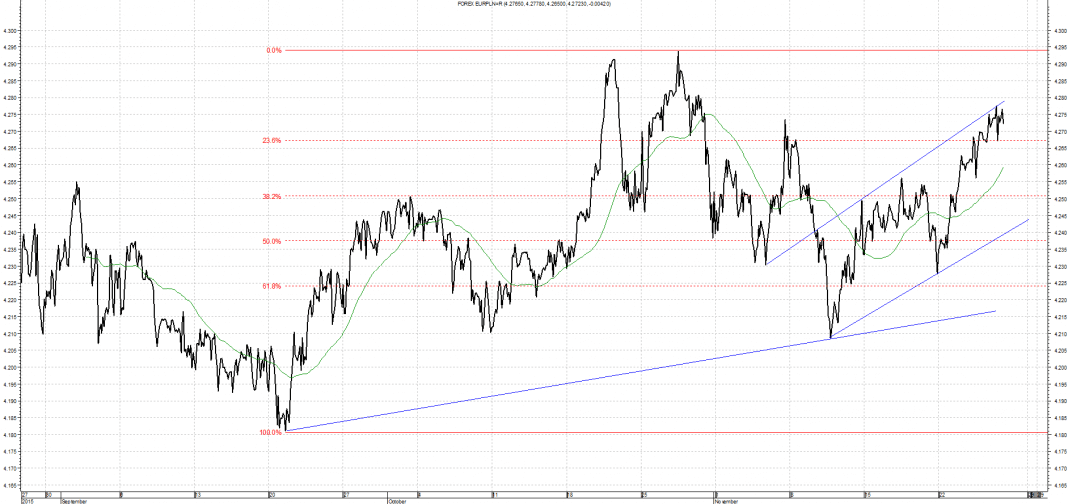
Task: Select the 61.8% Fibonacci retracement label
Action: click(272, 286)
